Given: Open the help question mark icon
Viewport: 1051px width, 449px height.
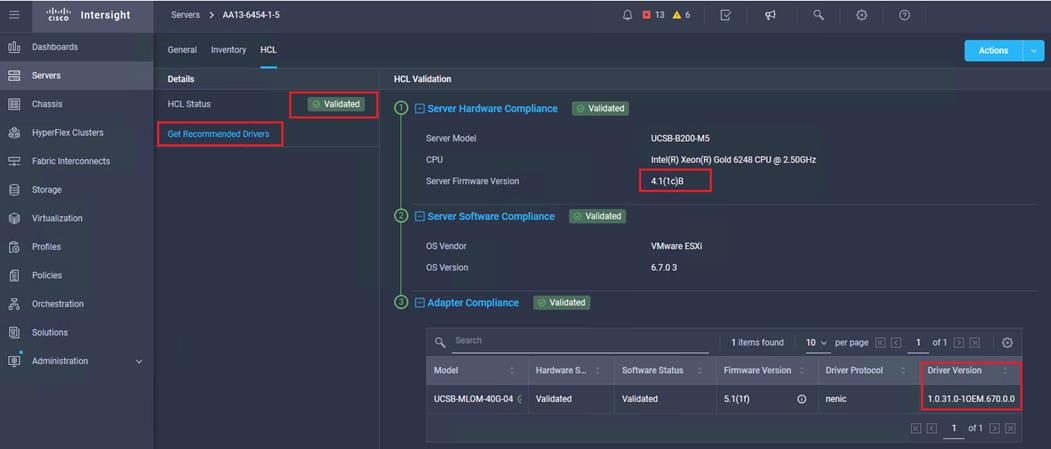Looking at the screenshot, I should pos(905,15).
